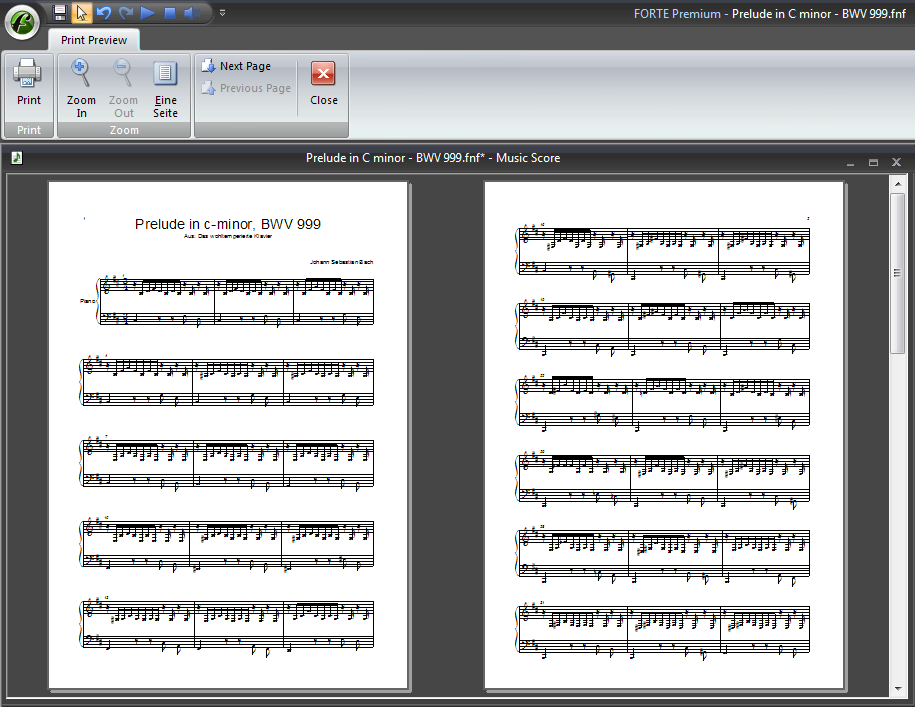
Task: Switch to the Print Preview tab
Action: pyautogui.click(x=94, y=40)
